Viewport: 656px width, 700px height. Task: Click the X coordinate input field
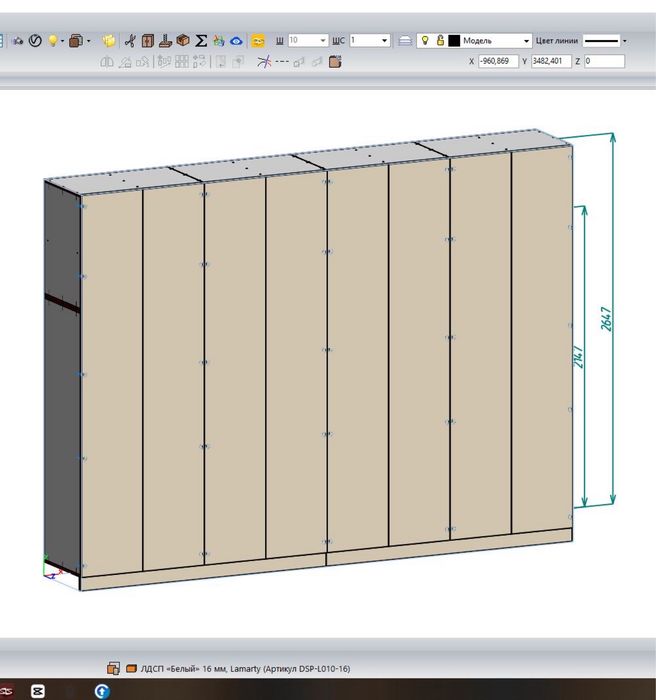click(498, 61)
